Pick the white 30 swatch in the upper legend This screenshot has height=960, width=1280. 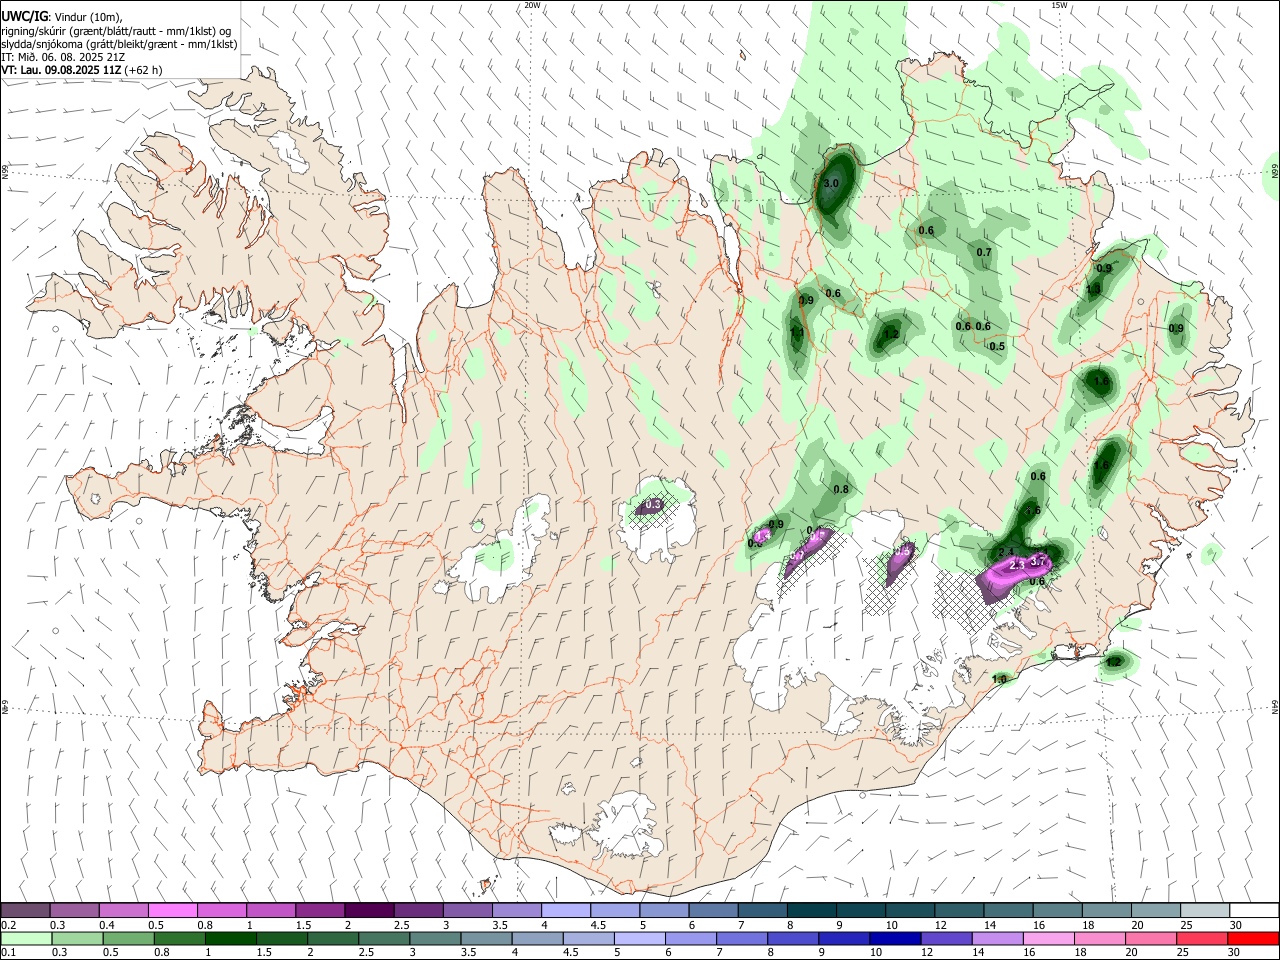(1254, 910)
